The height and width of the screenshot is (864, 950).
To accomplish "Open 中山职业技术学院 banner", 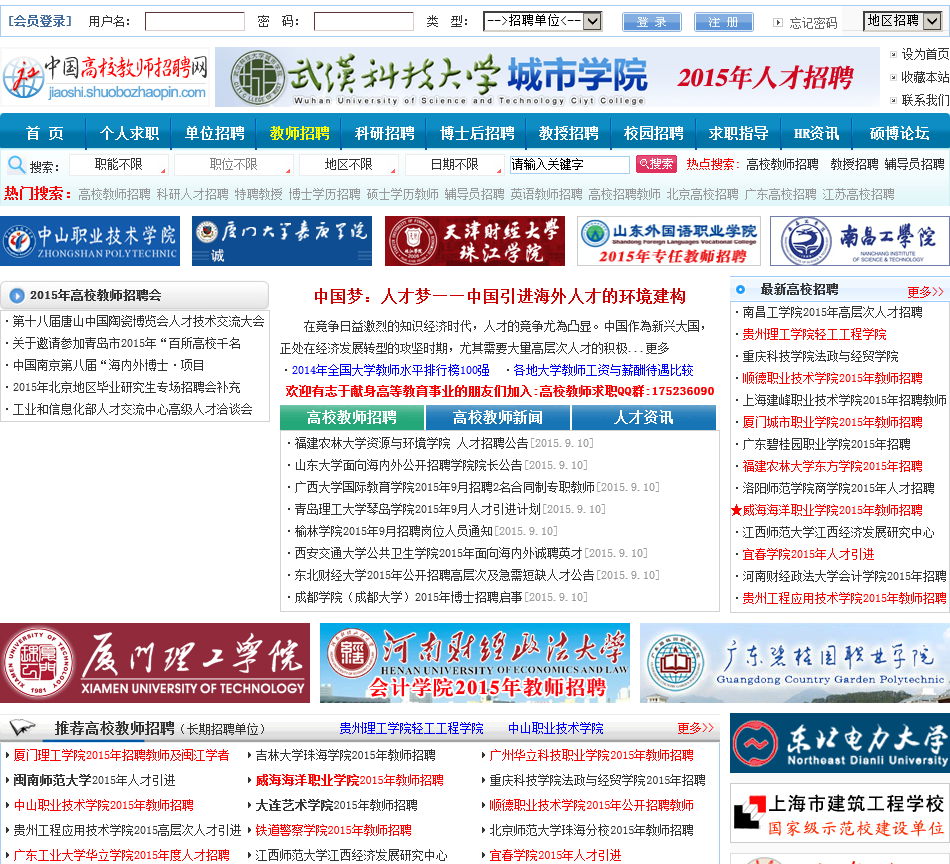I will pos(90,241).
